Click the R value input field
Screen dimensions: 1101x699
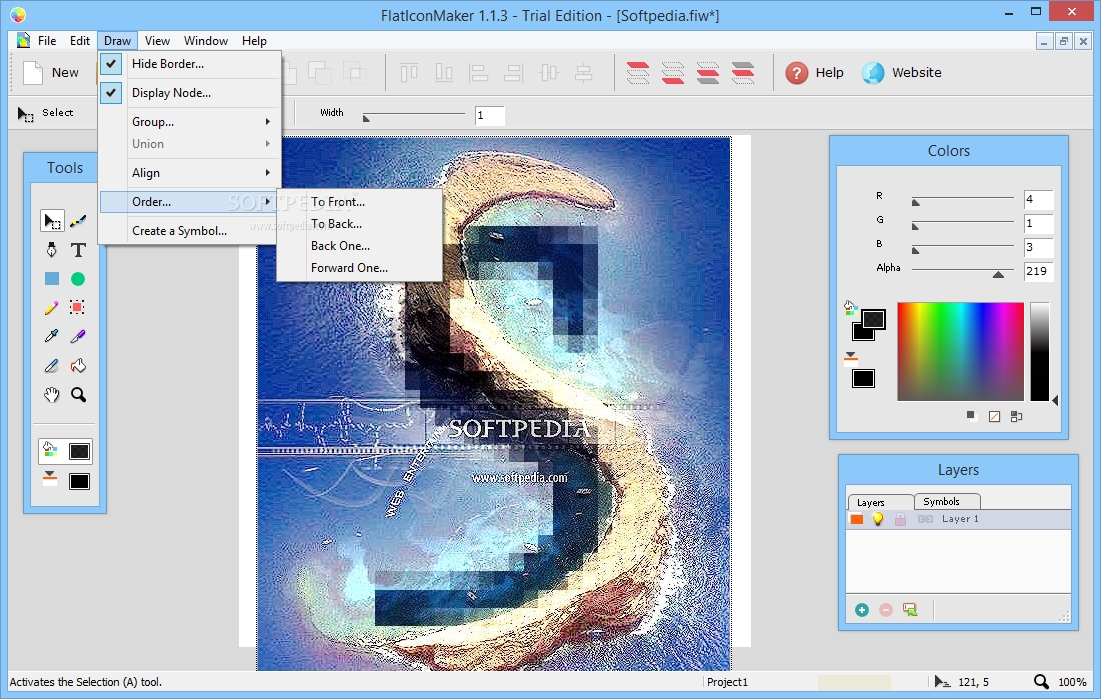1038,200
